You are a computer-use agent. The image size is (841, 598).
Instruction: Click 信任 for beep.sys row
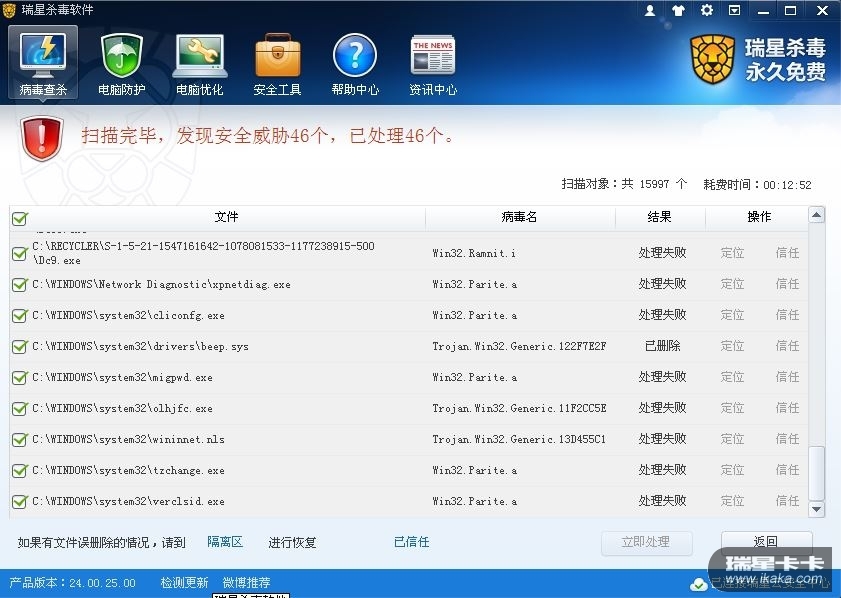pos(787,346)
